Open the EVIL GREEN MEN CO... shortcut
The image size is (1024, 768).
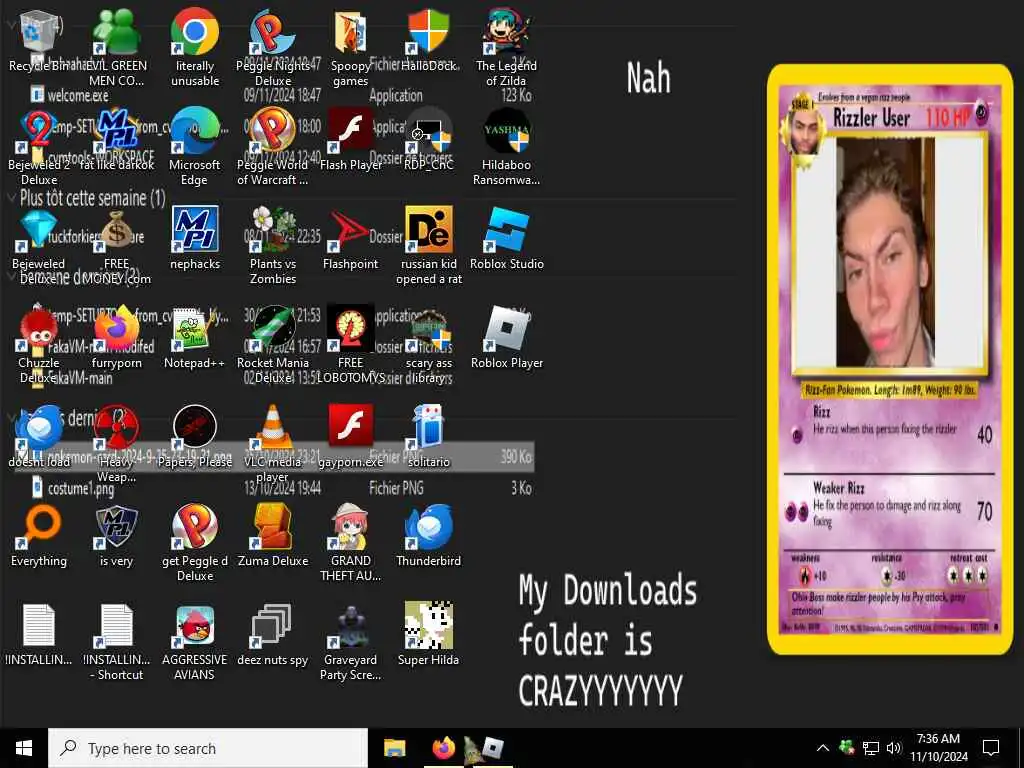click(116, 33)
